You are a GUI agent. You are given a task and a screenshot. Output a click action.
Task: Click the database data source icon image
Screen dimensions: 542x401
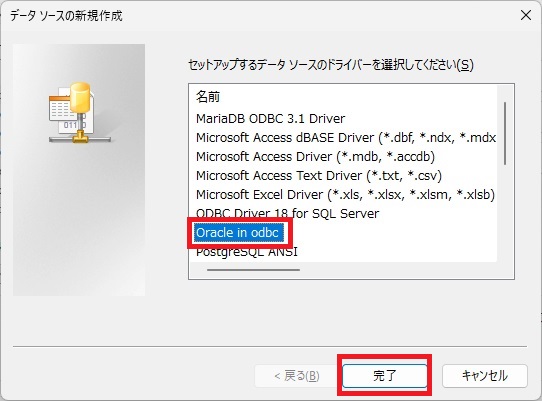(x=80, y=113)
